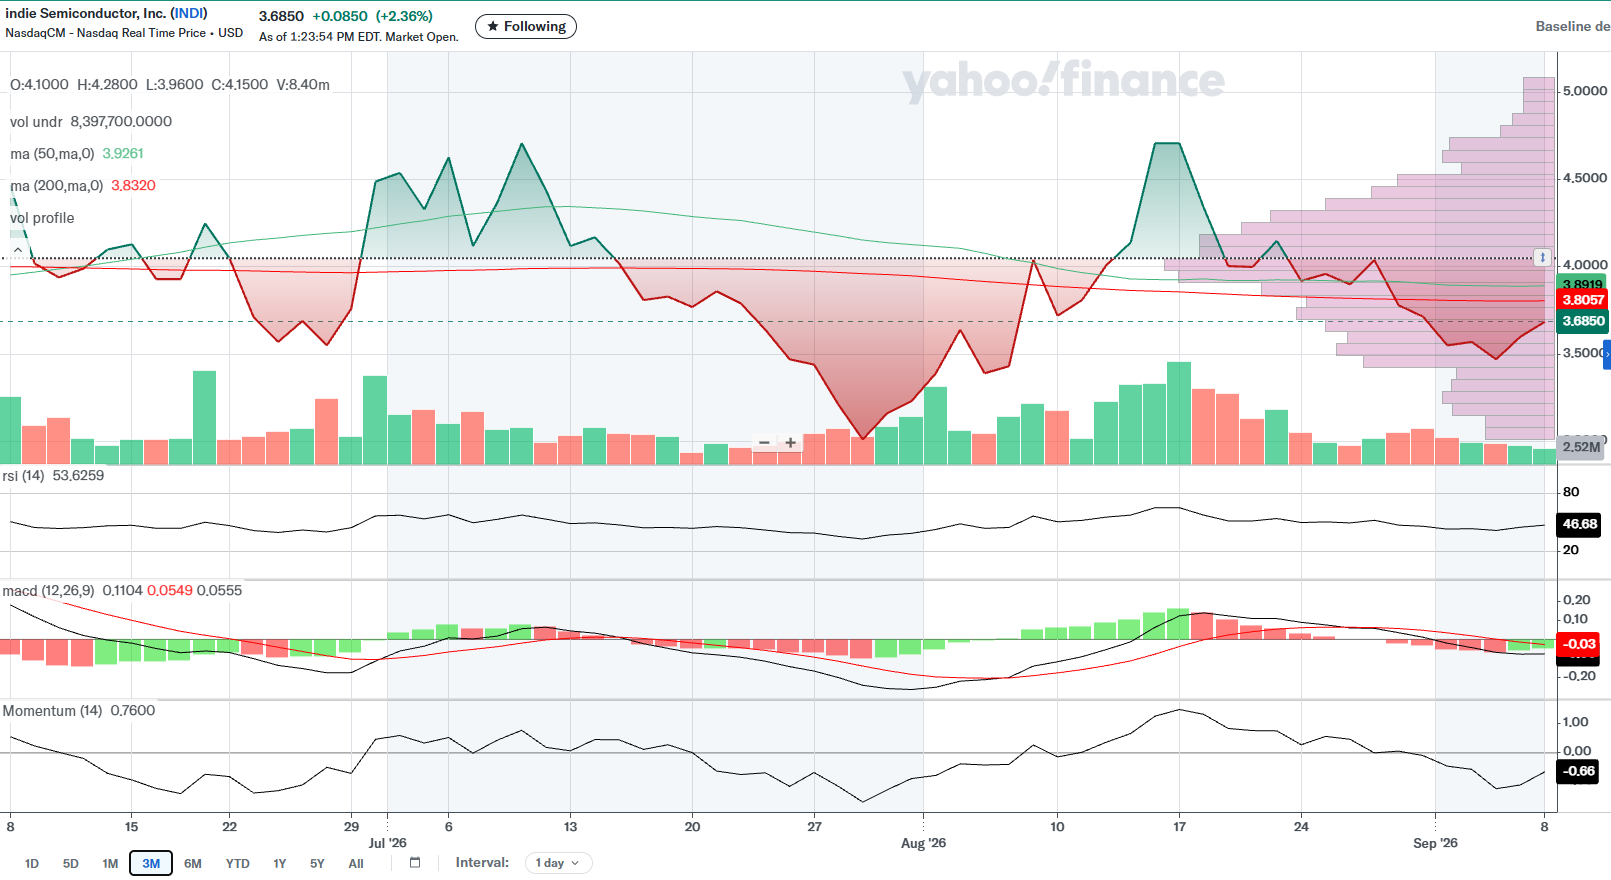Click the (+2.36%) percent change value

(404, 17)
